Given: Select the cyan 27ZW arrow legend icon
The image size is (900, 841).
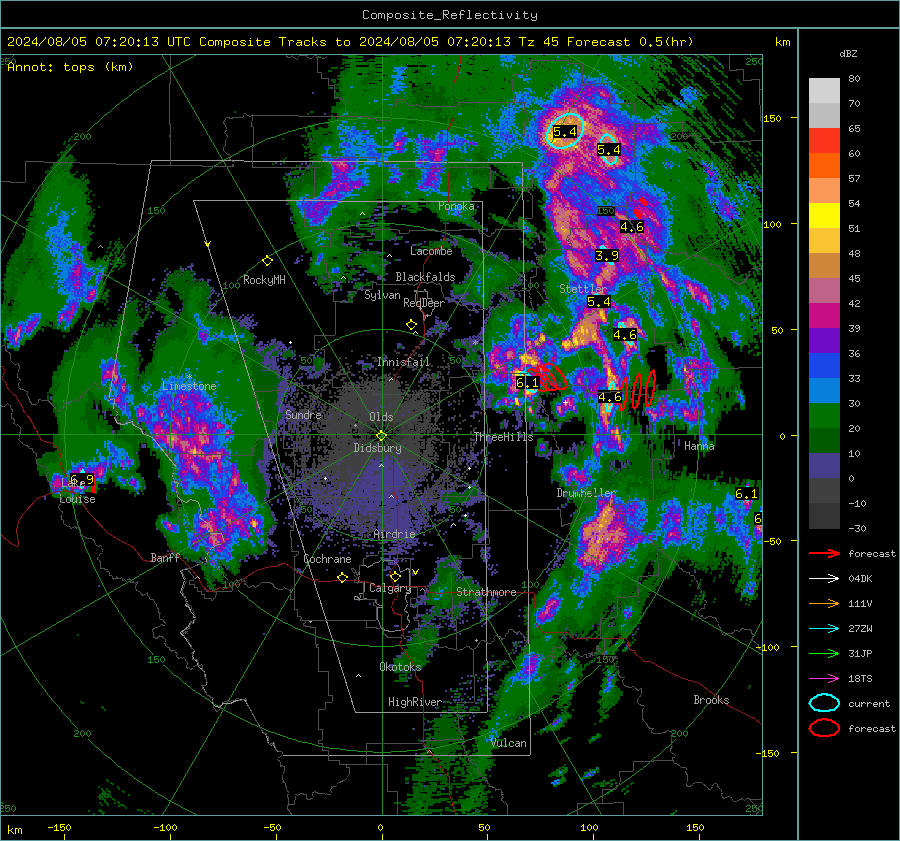Looking at the screenshot, I should point(824,629).
